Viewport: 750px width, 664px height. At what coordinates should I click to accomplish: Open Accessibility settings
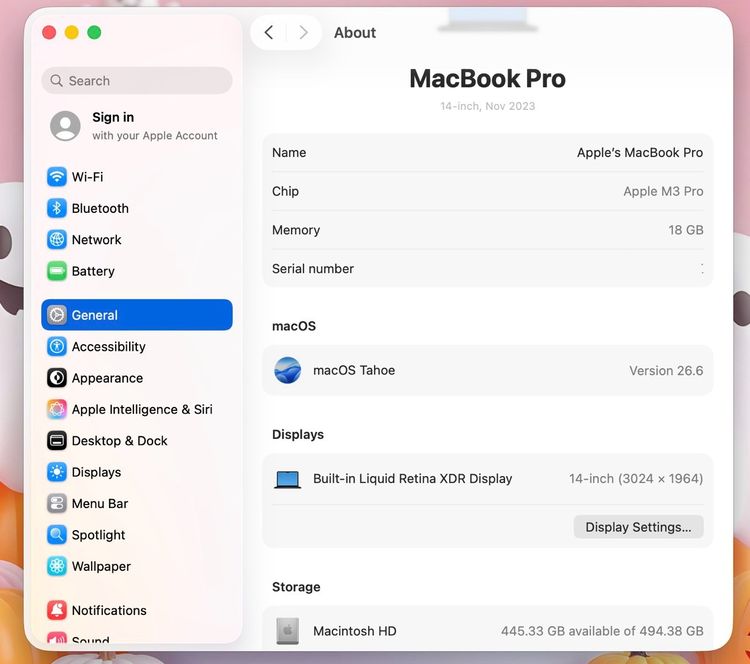tap(137, 346)
